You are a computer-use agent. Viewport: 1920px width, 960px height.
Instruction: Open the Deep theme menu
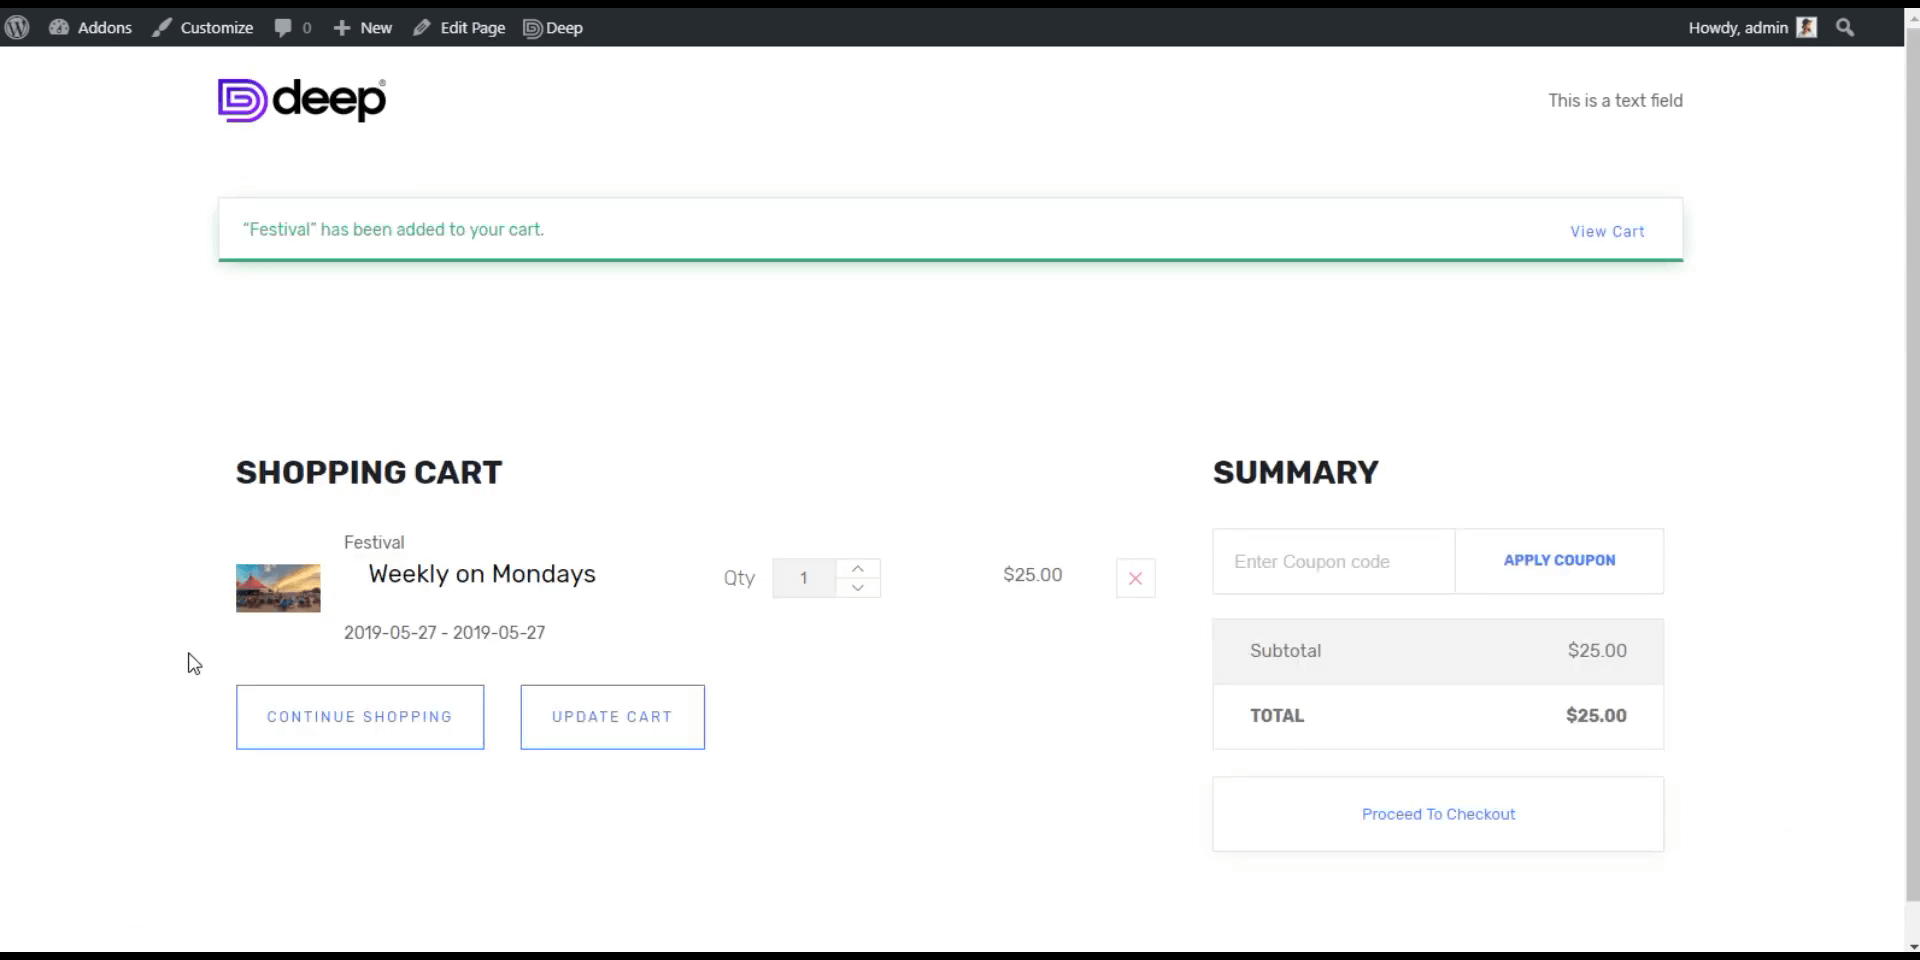[x=553, y=28]
